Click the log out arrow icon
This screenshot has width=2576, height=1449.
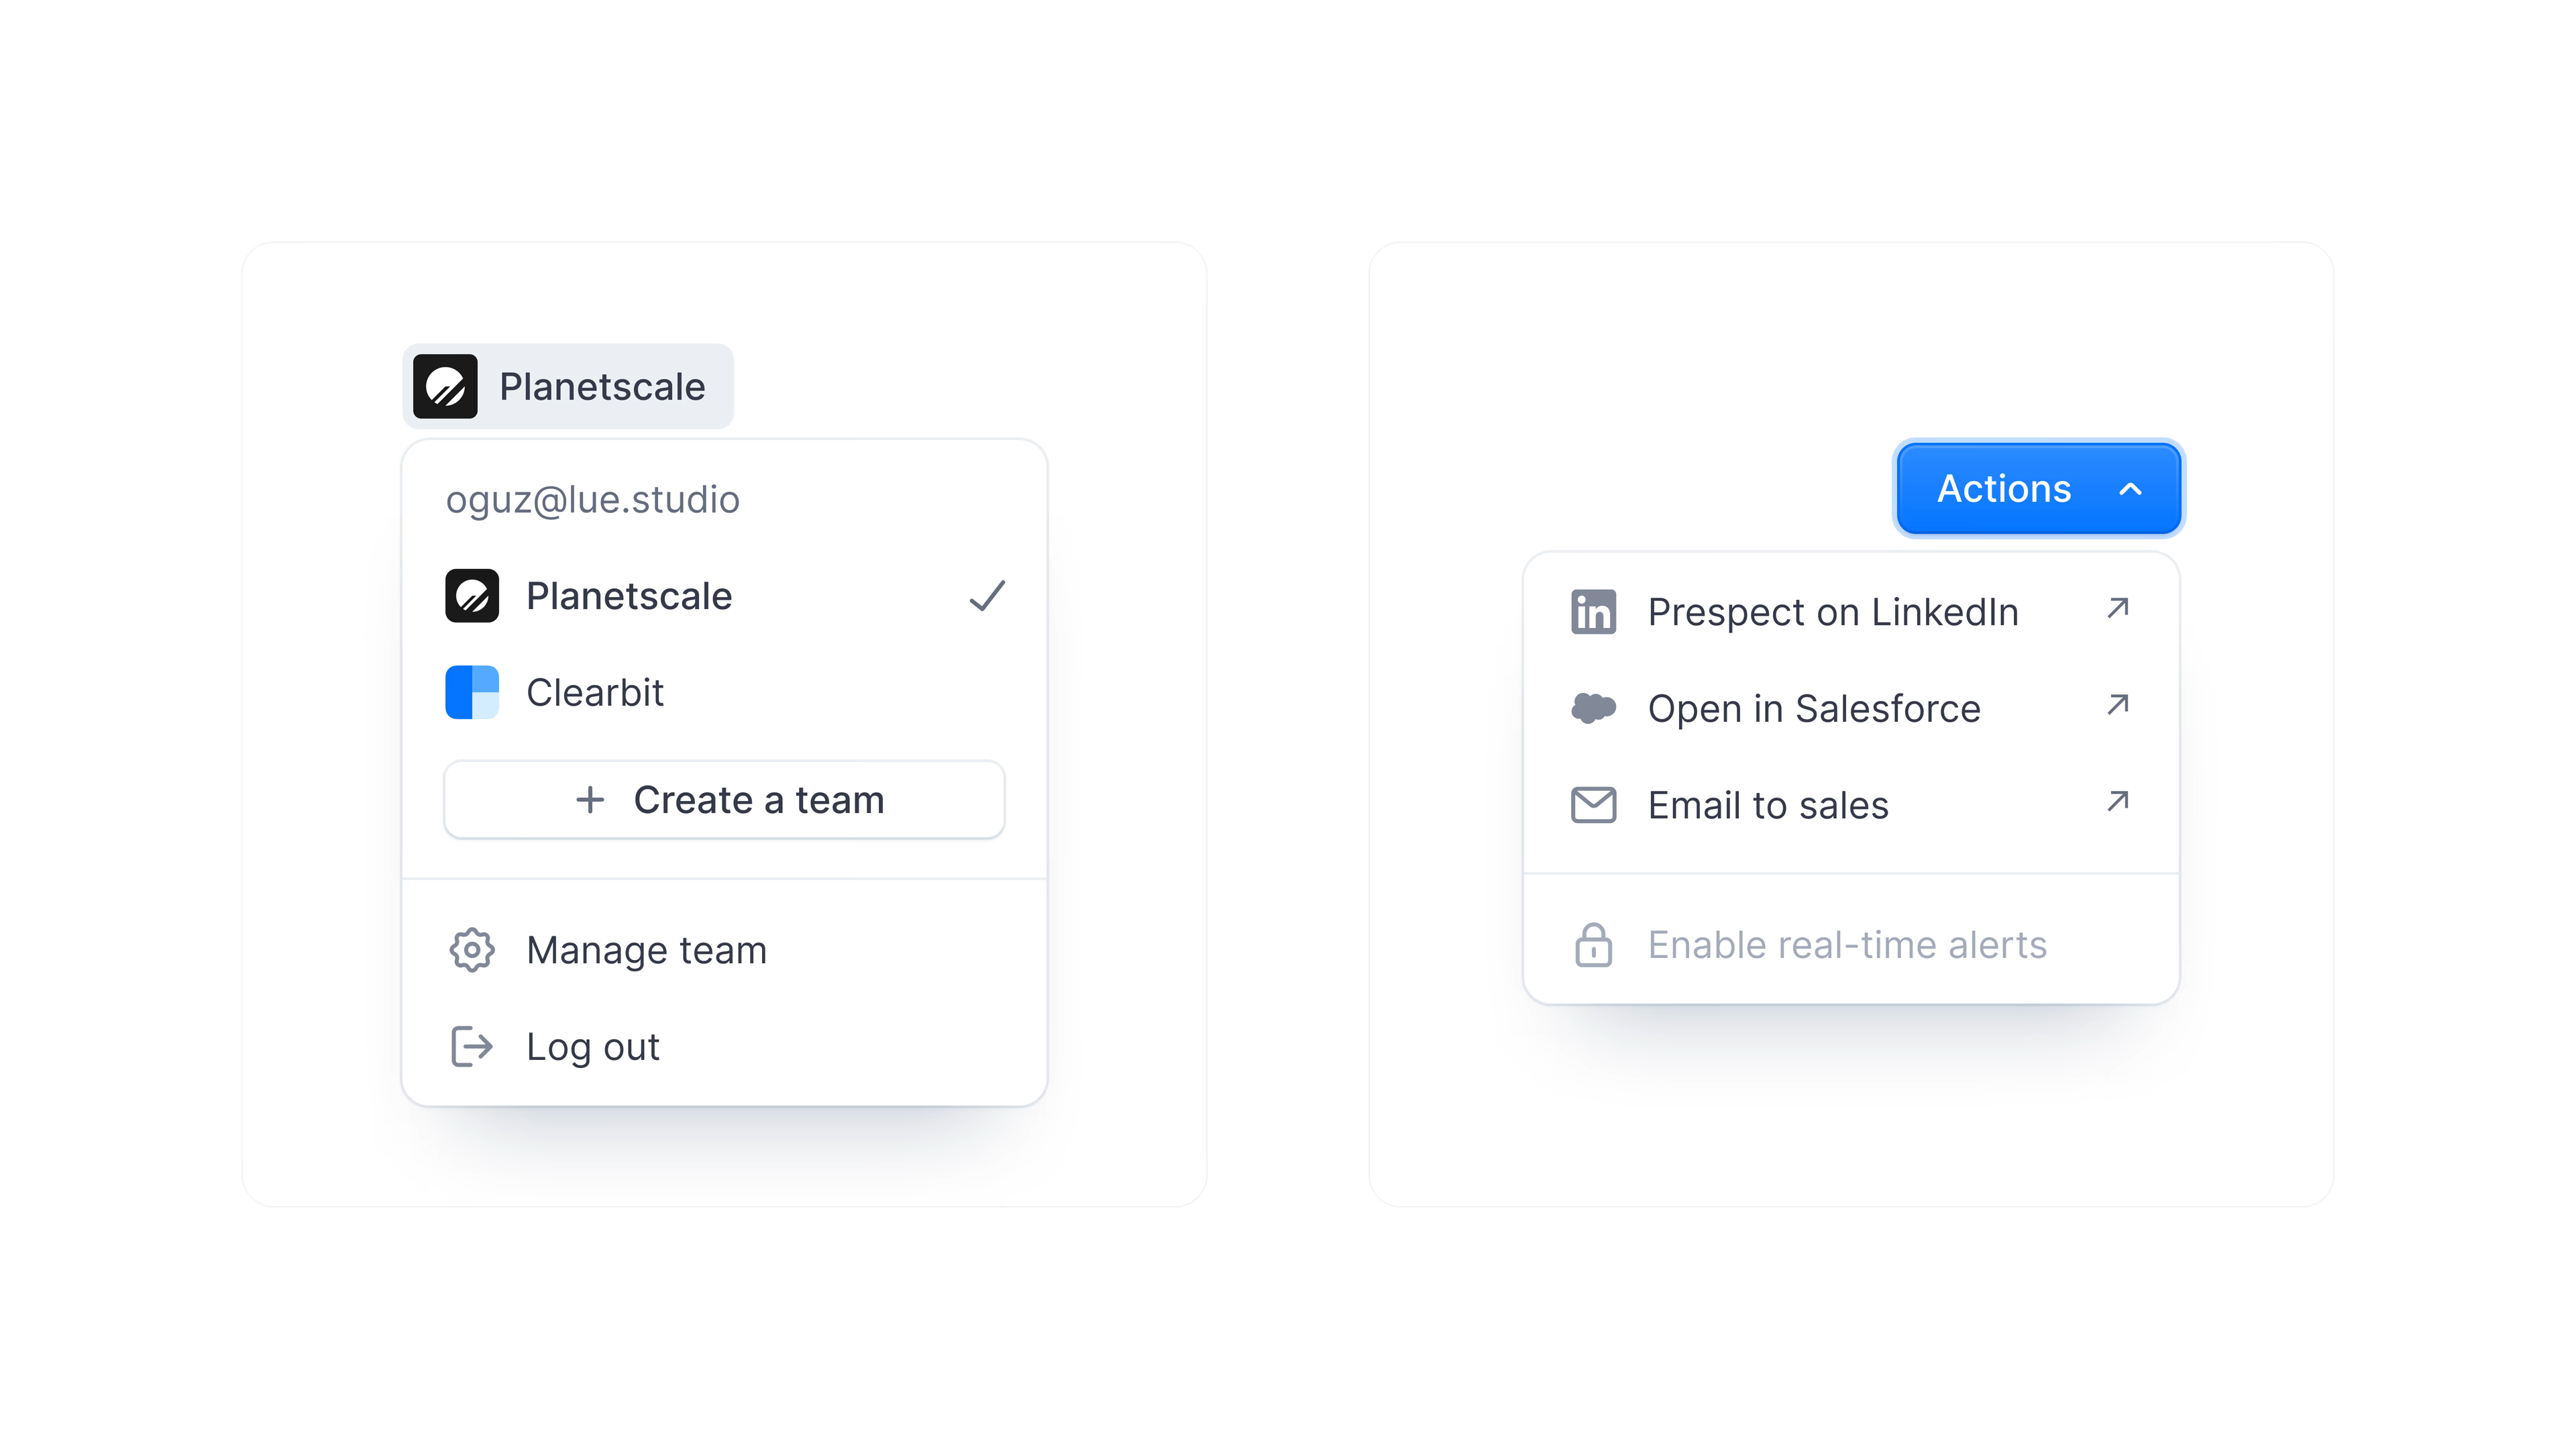471,1047
